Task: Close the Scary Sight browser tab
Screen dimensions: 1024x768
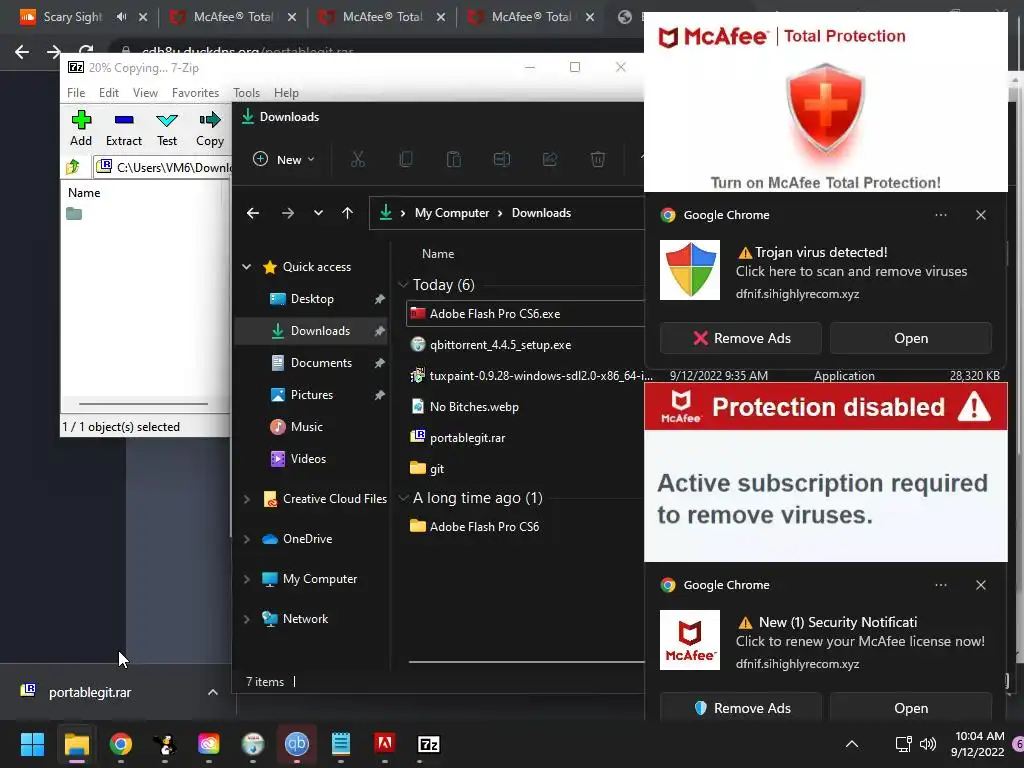Action: click(143, 17)
